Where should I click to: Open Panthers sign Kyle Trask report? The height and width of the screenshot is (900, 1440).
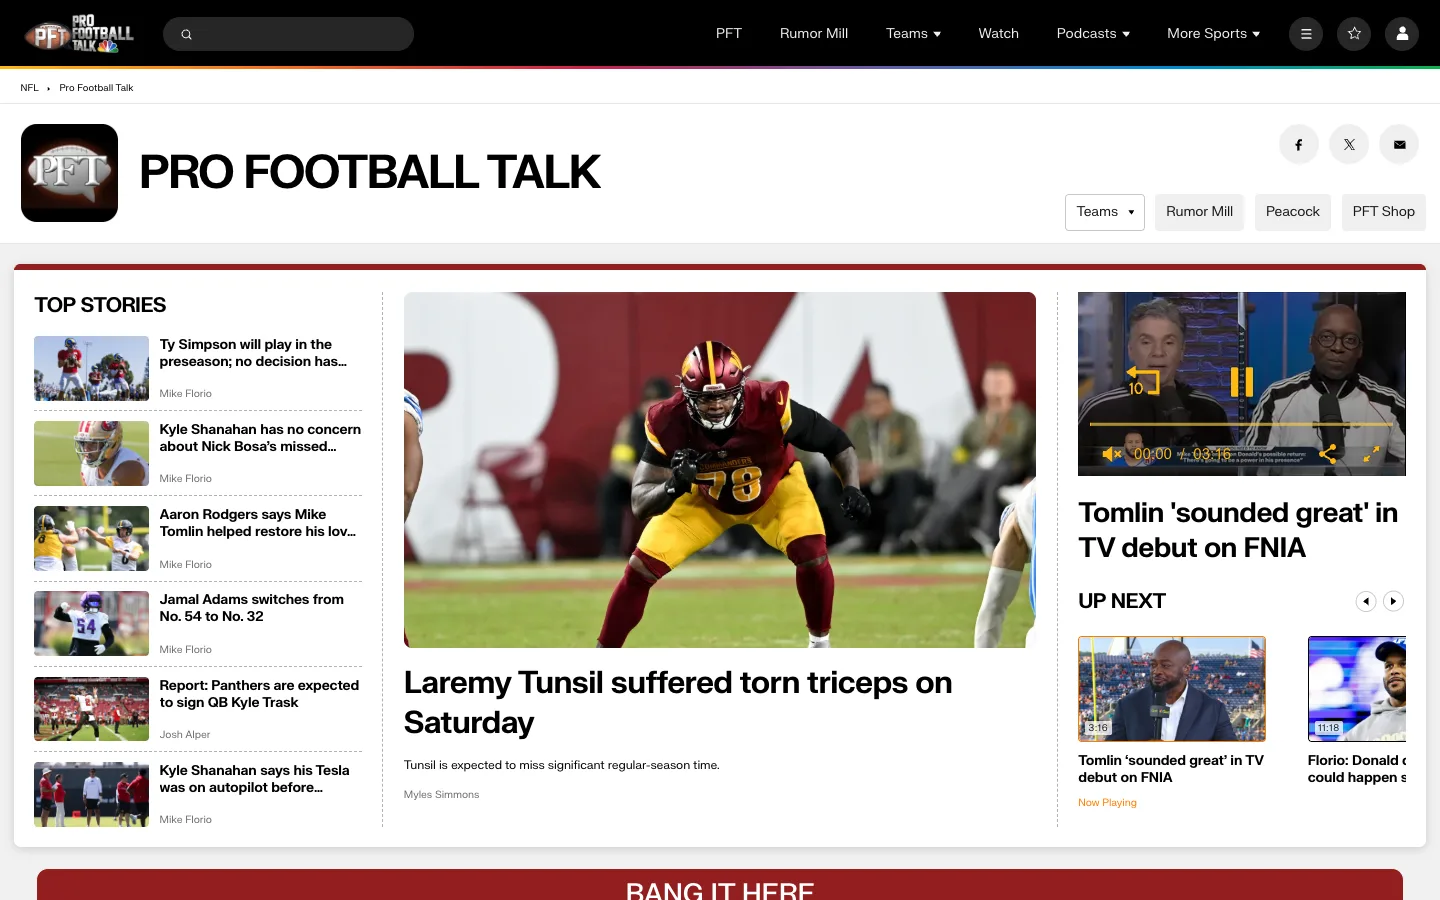pos(259,694)
